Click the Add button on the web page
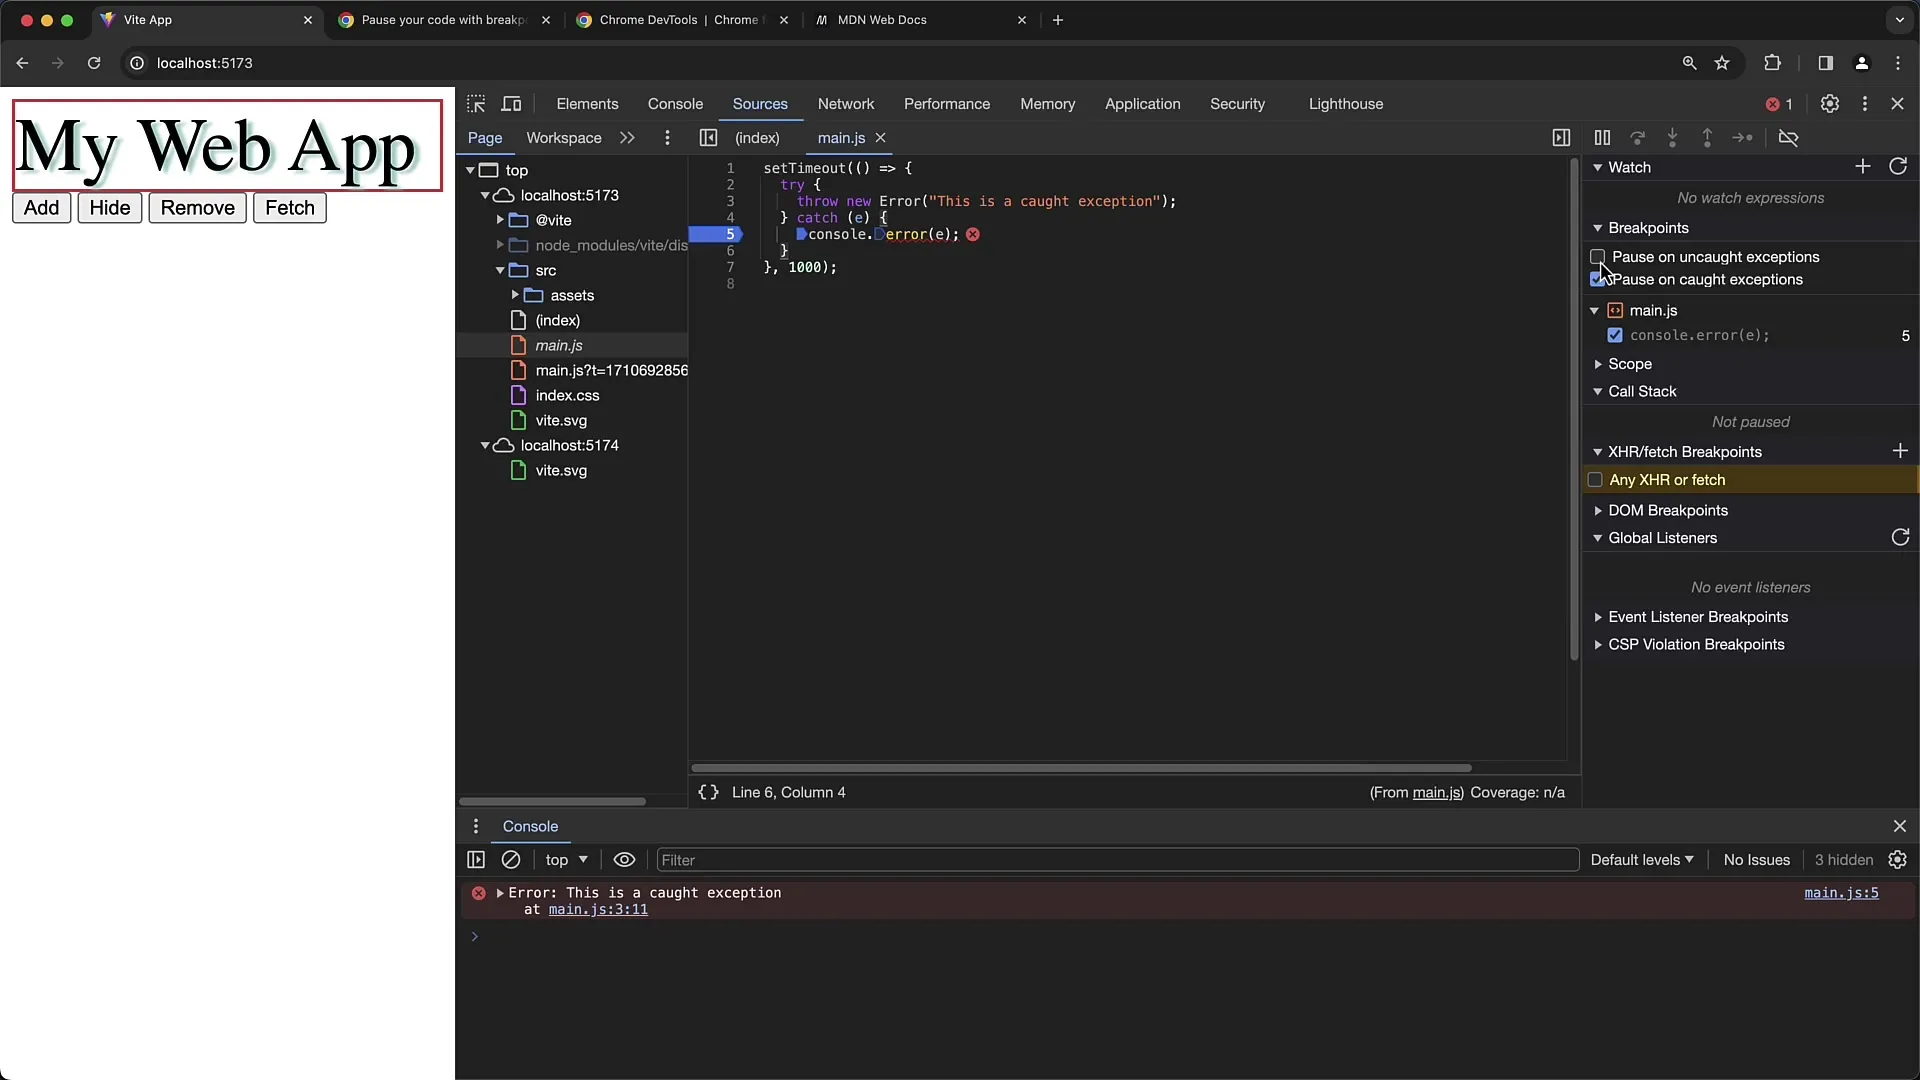The width and height of the screenshot is (1920, 1080). [x=41, y=207]
